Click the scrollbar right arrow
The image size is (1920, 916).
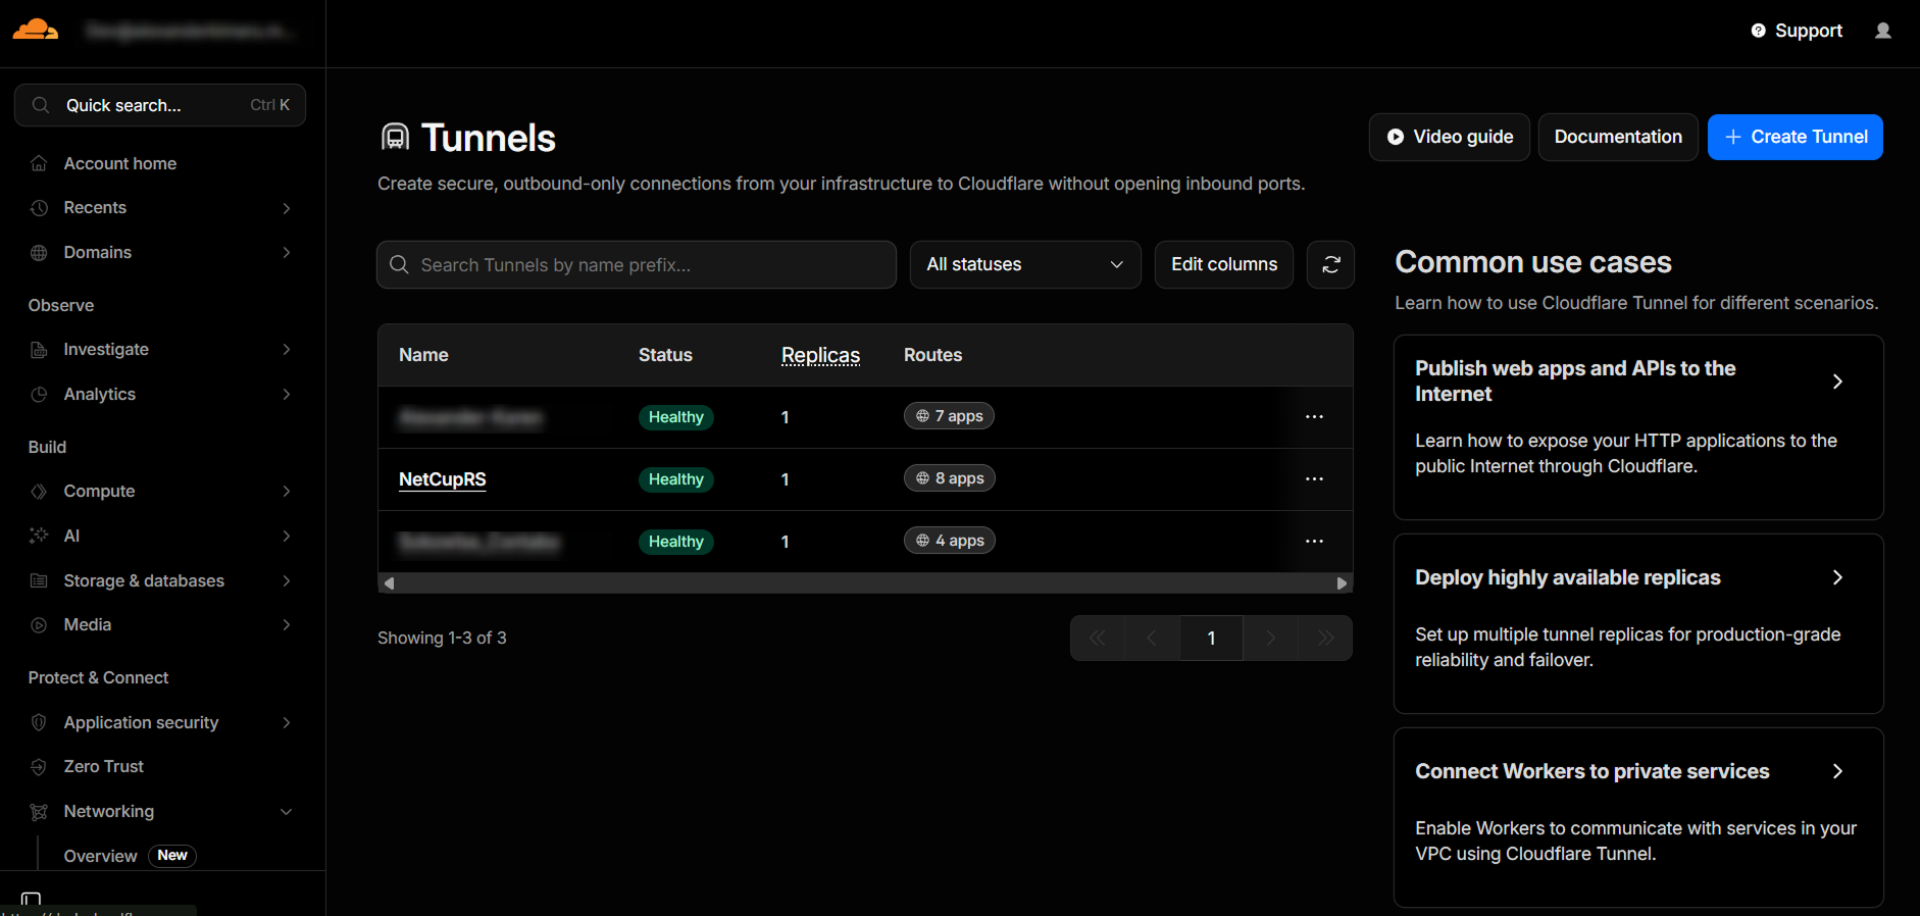[x=1342, y=583]
